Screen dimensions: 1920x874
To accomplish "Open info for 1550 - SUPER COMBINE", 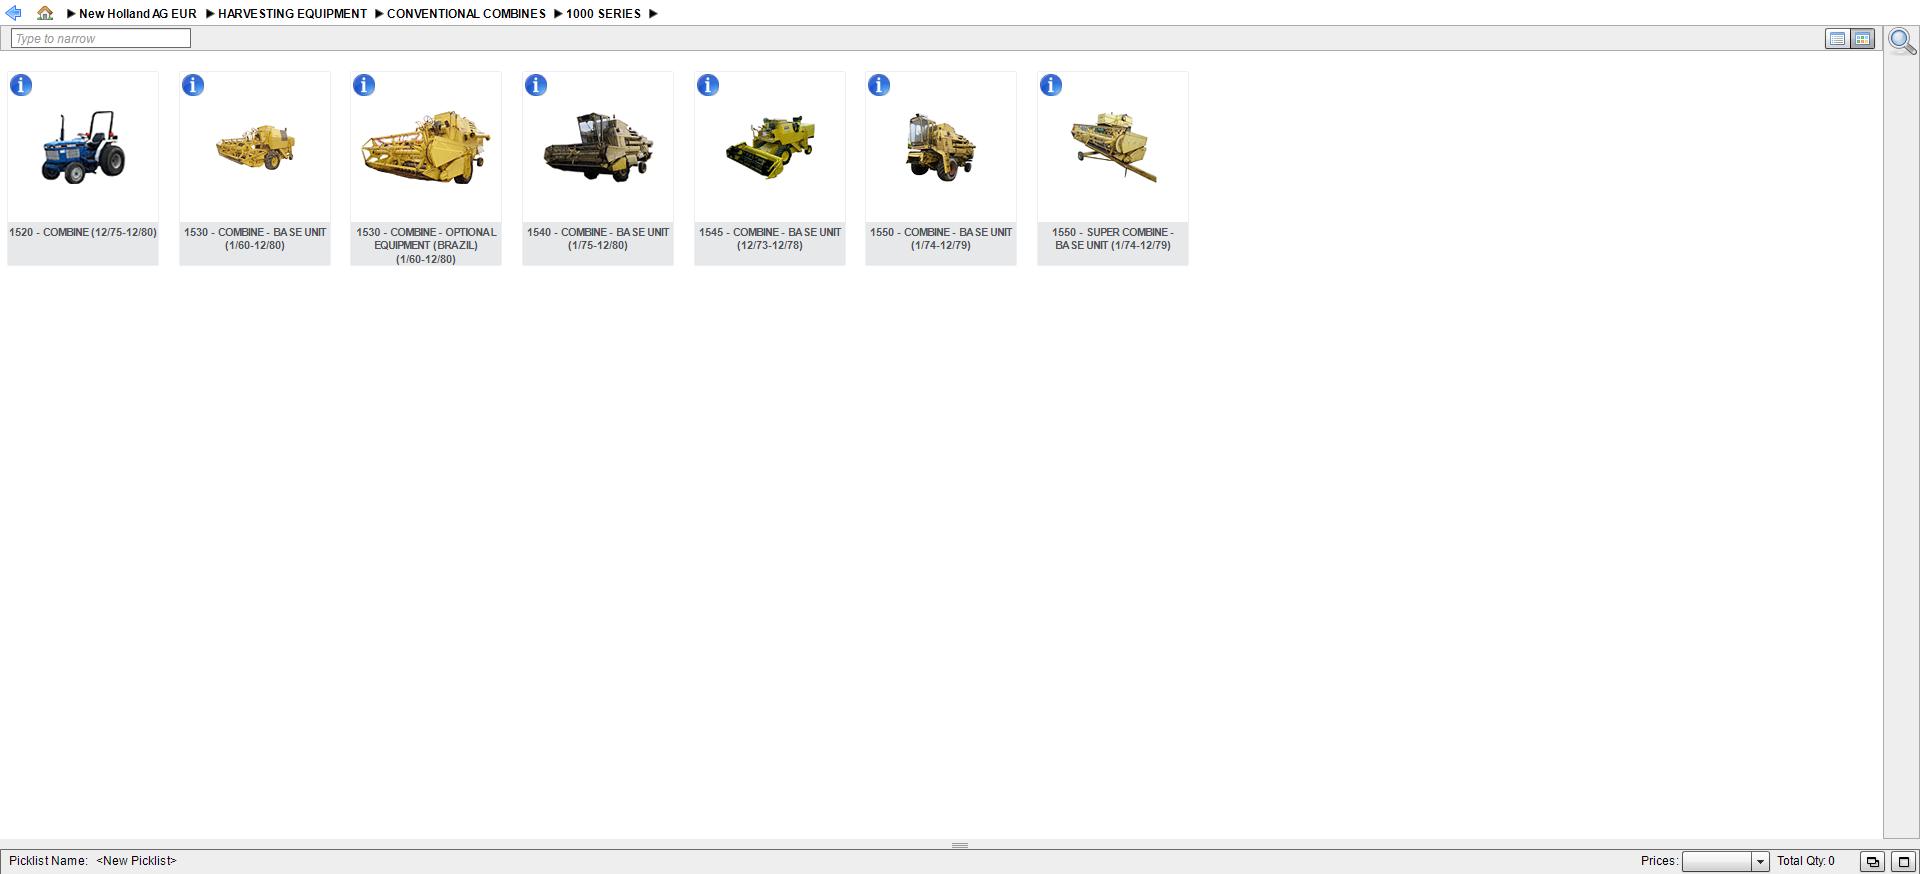I will pyautogui.click(x=1051, y=85).
